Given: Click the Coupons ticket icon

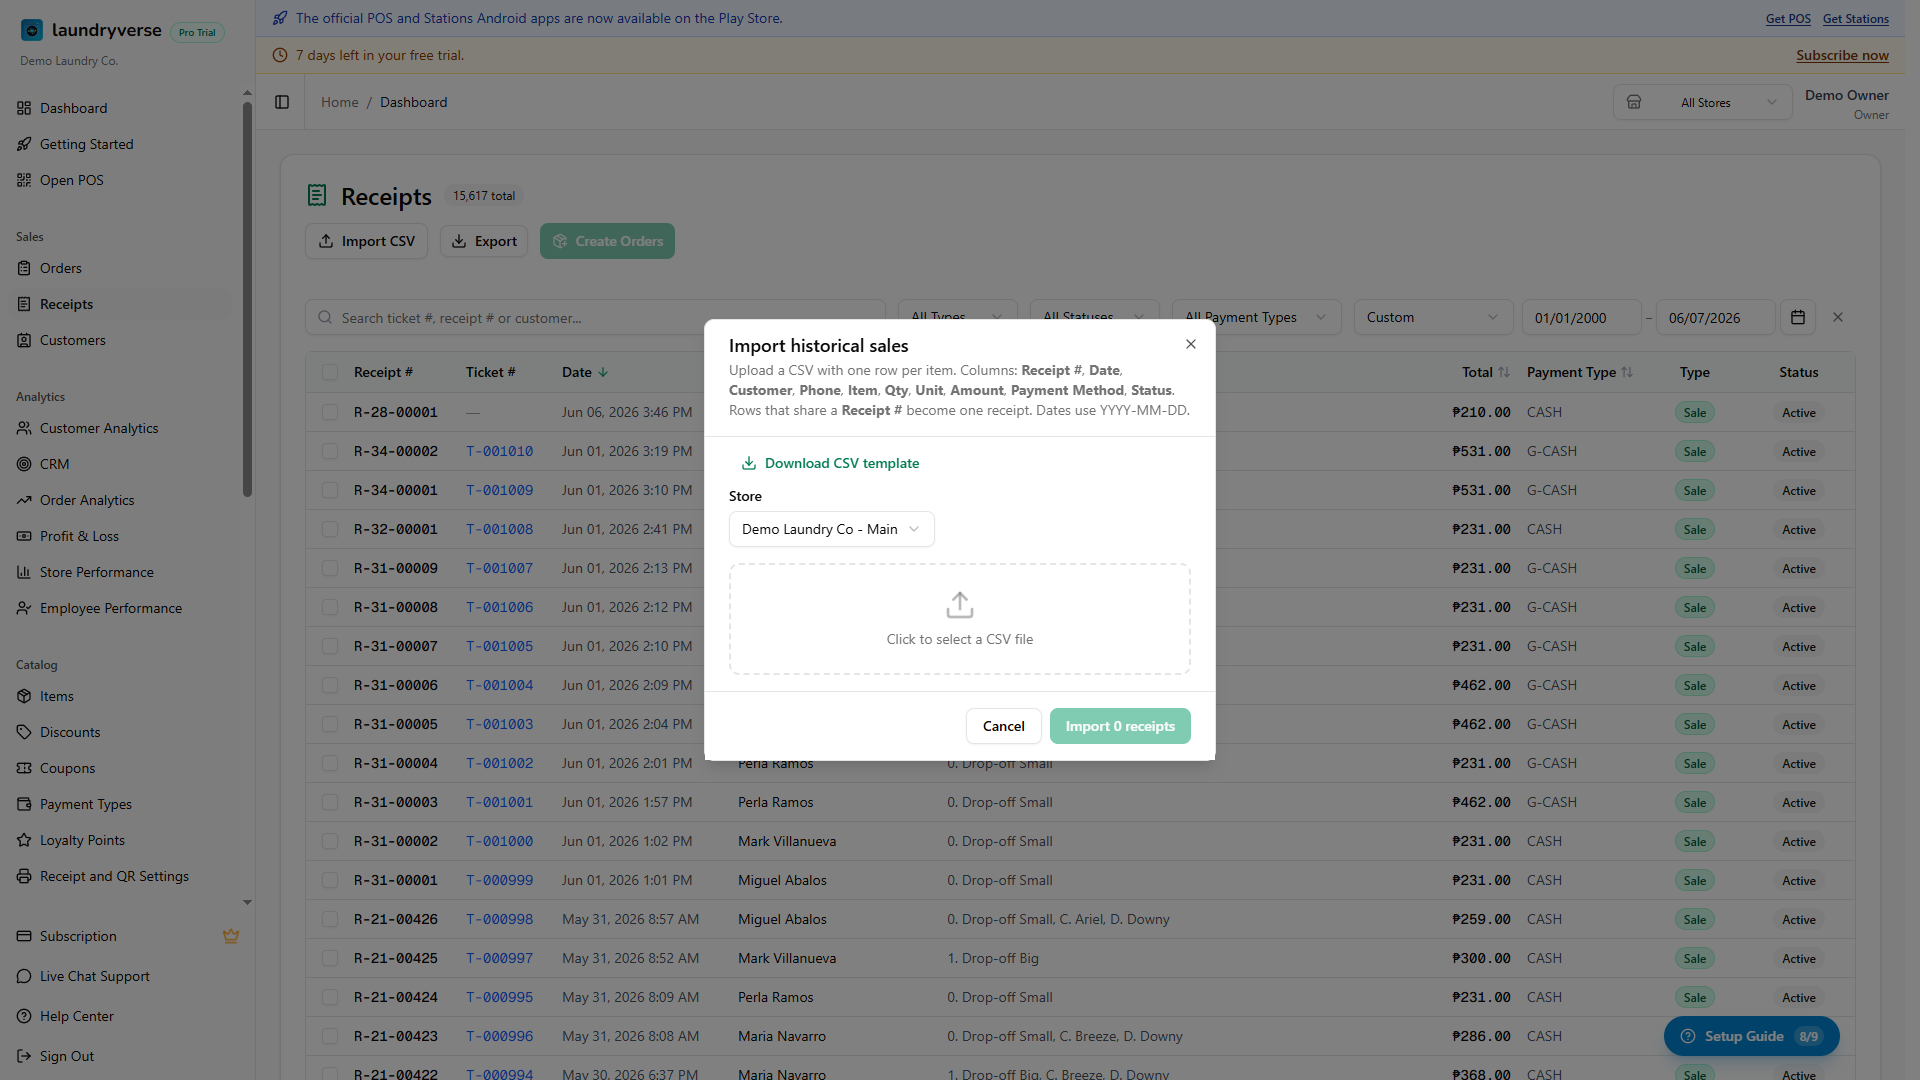Looking at the screenshot, I should (x=24, y=768).
